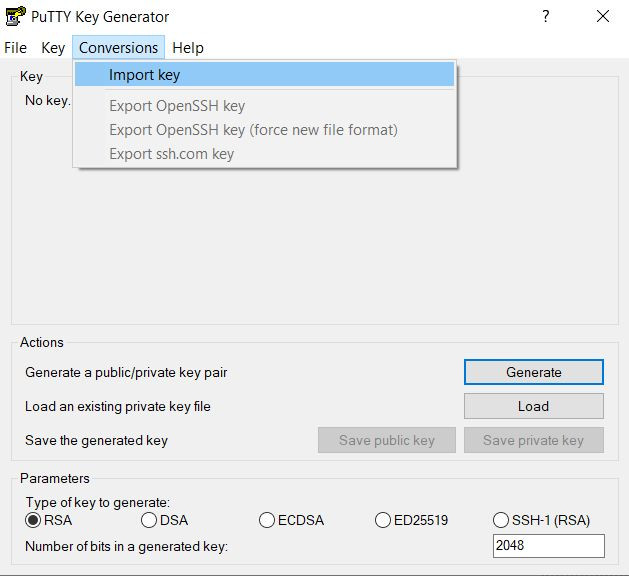This screenshot has width=629, height=576.
Task: Open the Key menu
Action: tap(53, 48)
